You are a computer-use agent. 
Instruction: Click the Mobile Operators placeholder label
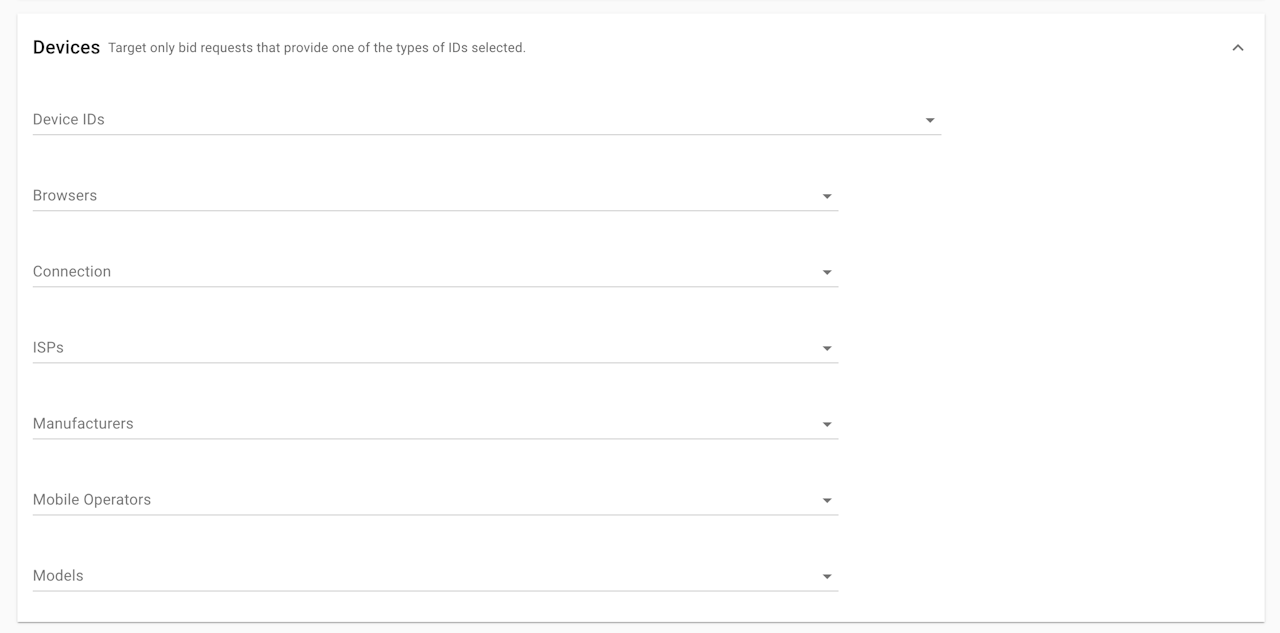click(x=92, y=499)
